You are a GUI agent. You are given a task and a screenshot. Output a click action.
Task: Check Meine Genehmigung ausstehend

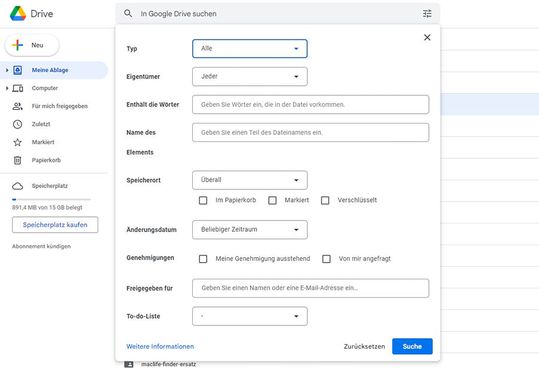click(x=203, y=259)
